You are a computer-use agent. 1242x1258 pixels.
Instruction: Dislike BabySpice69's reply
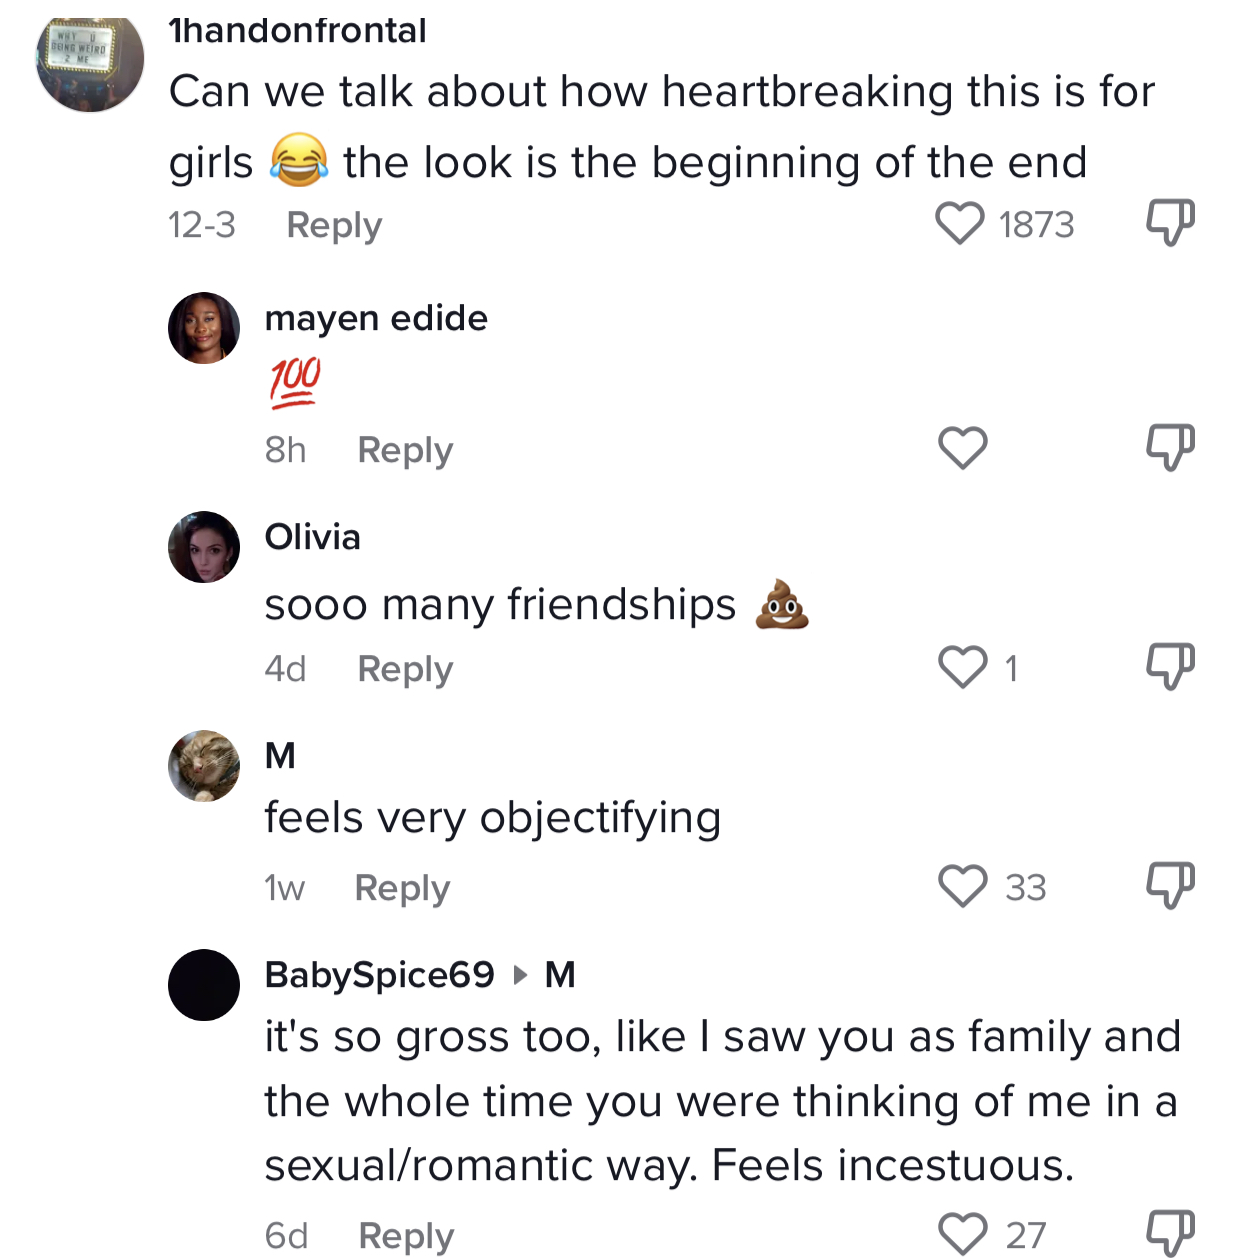(x=1170, y=1233)
